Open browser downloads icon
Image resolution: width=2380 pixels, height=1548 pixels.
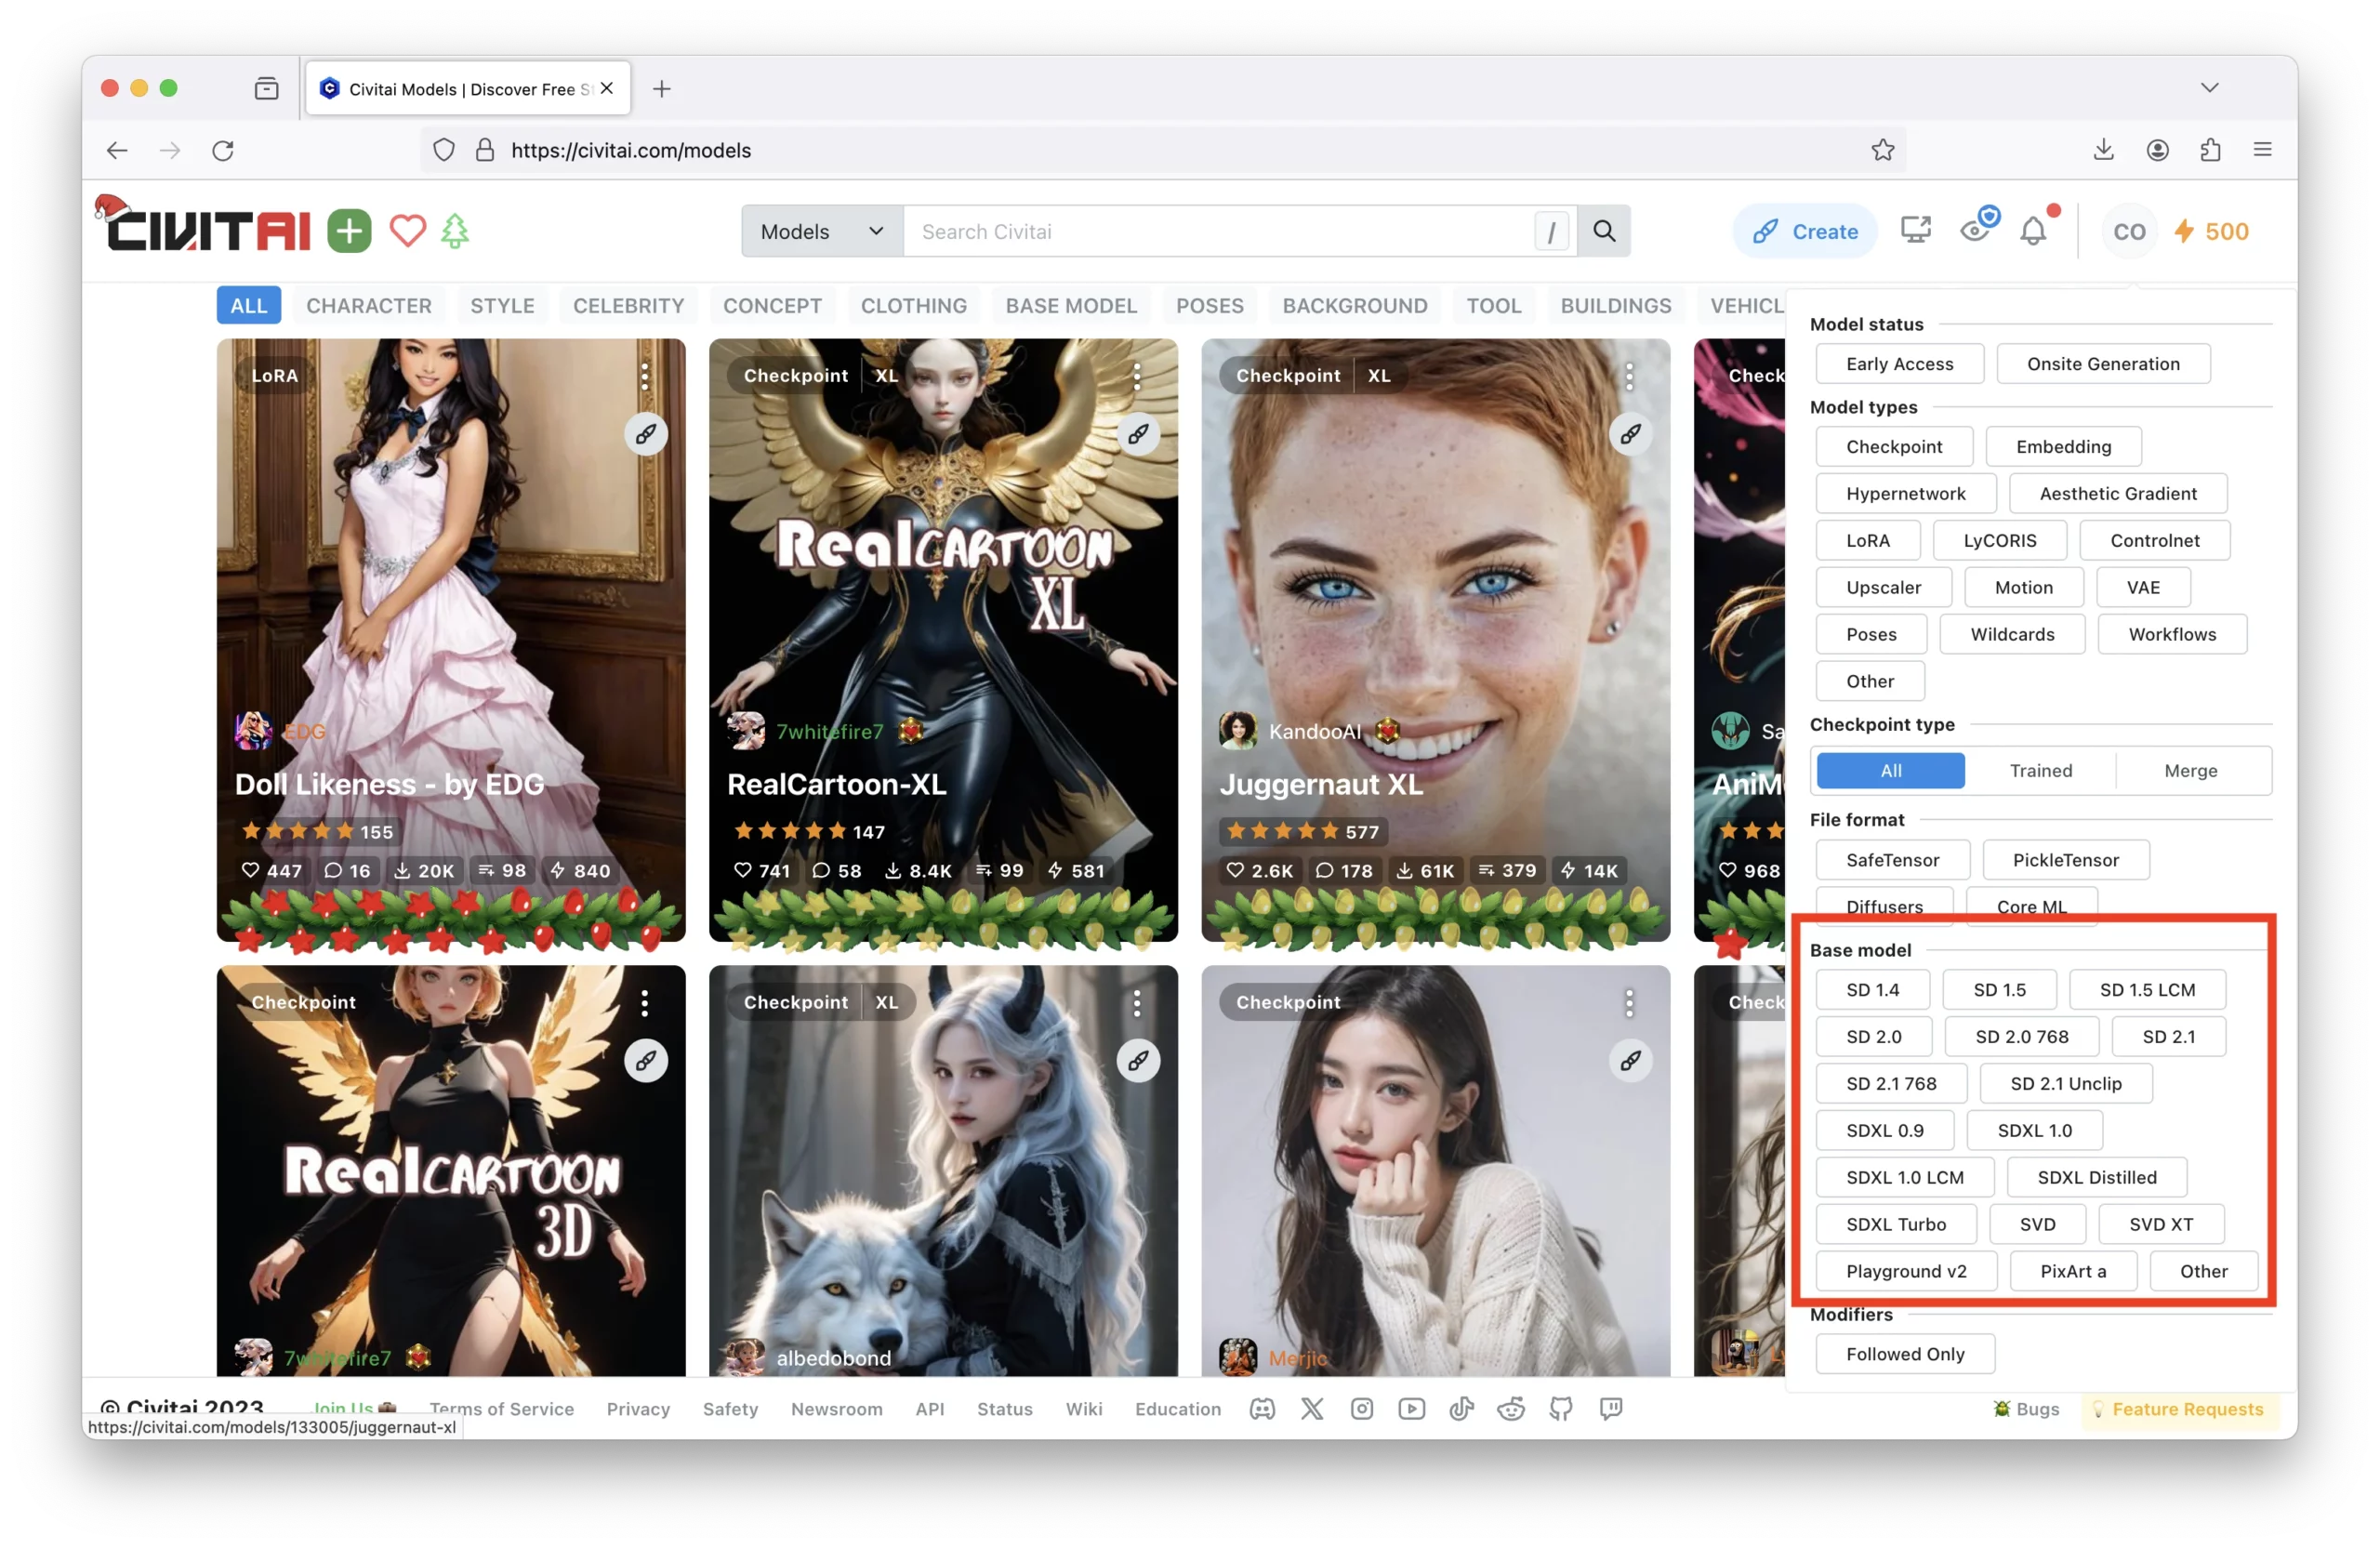[x=2104, y=150]
